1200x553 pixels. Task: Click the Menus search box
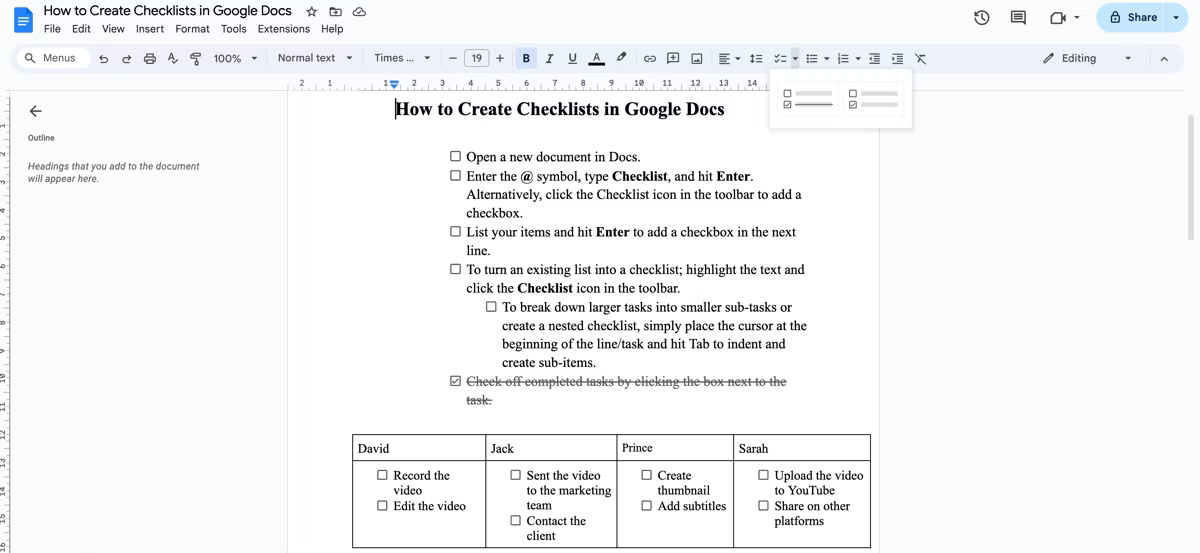click(52, 58)
